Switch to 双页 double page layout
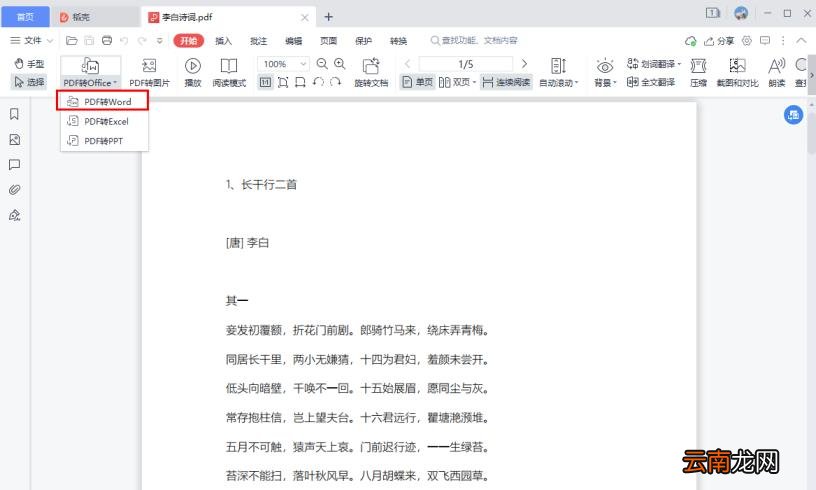The image size is (816, 490). [457, 82]
